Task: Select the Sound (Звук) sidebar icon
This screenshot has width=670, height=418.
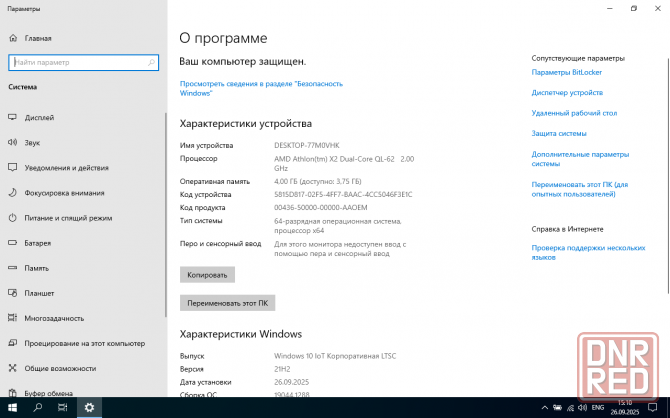Action: pyautogui.click(x=12, y=142)
